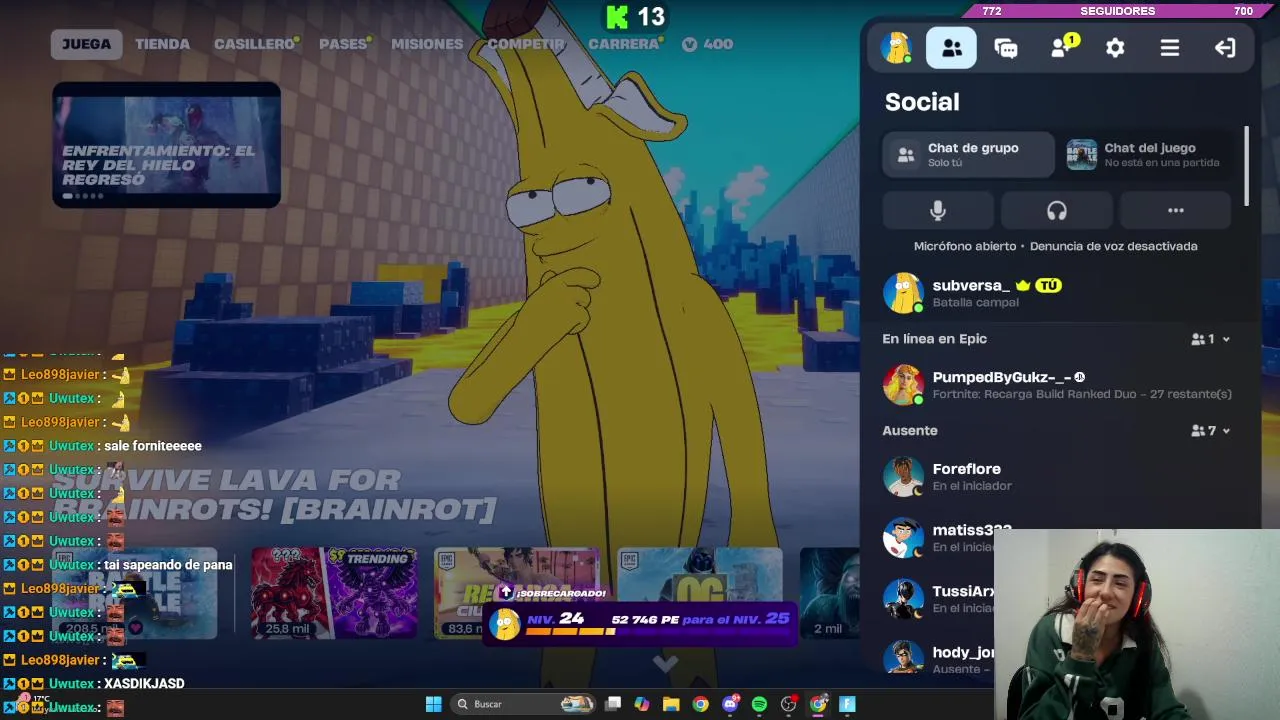Go to the PASES tab
This screenshot has width=1280, height=720.
pyautogui.click(x=343, y=44)
